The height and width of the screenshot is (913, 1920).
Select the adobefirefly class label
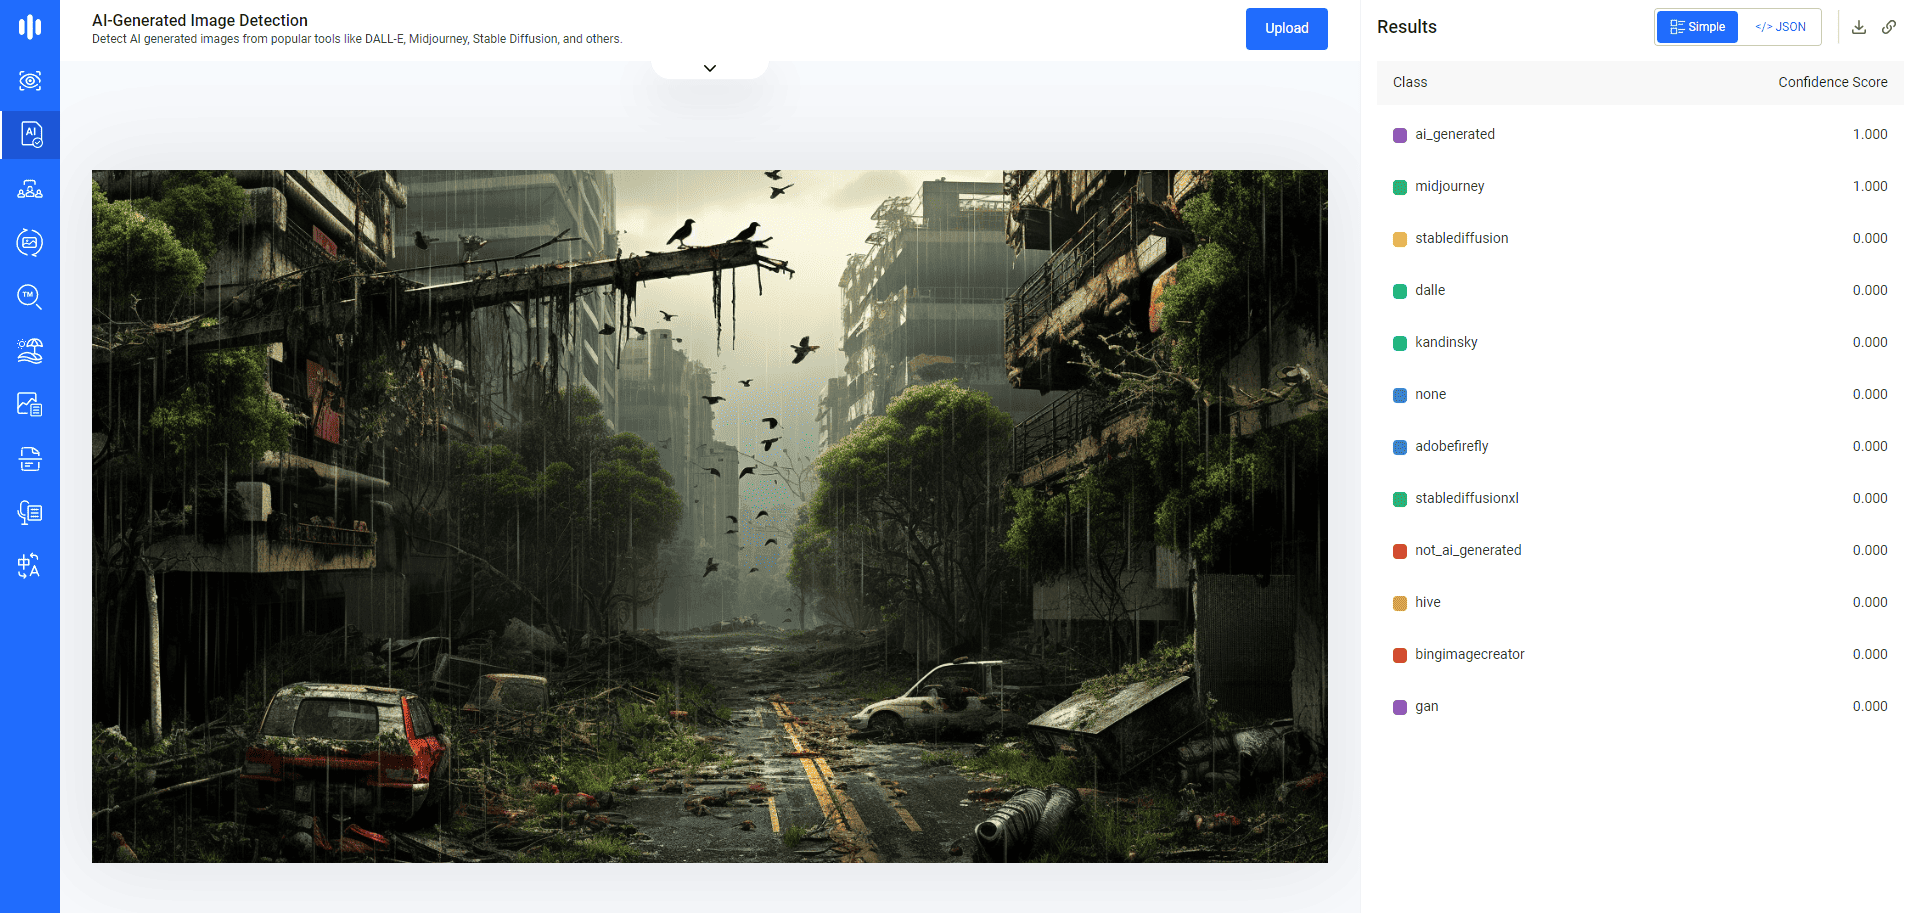(1452, 446)
